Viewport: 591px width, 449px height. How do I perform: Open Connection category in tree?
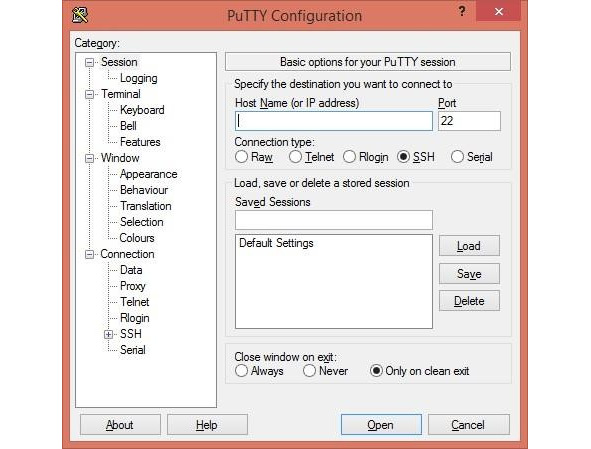pos(127,254)
